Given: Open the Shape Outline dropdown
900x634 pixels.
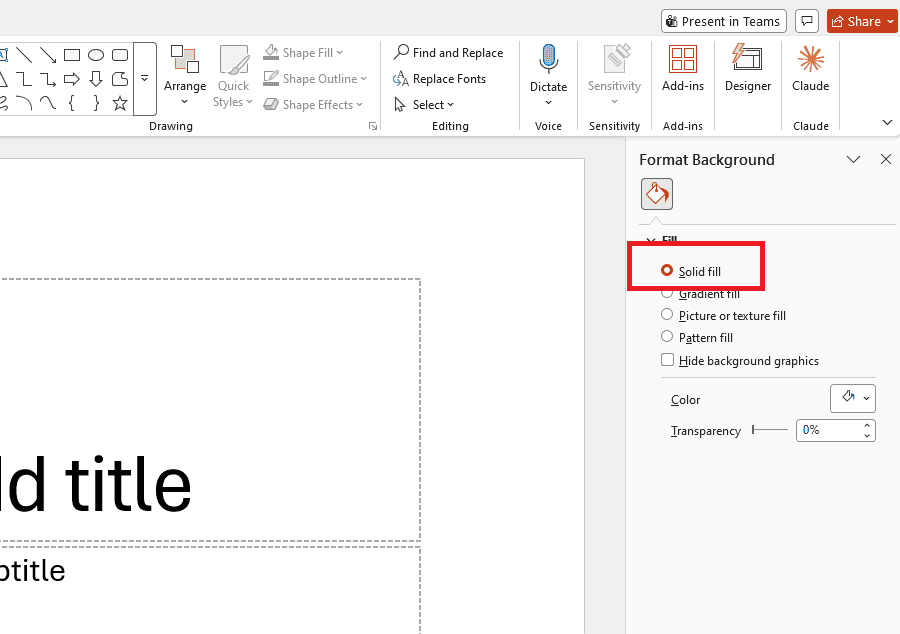Looking at the screenshot, I should 315,79.
